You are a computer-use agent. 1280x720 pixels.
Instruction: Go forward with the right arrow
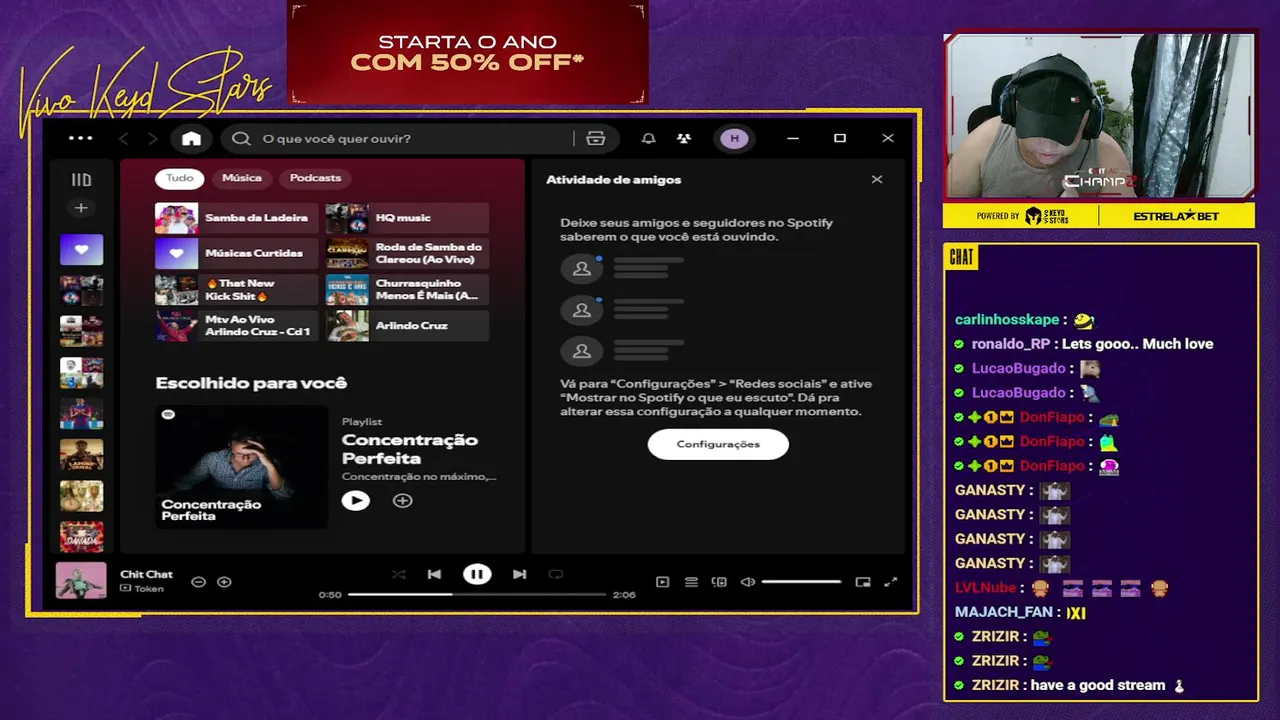pyautogui.click(x=152, y=139)
